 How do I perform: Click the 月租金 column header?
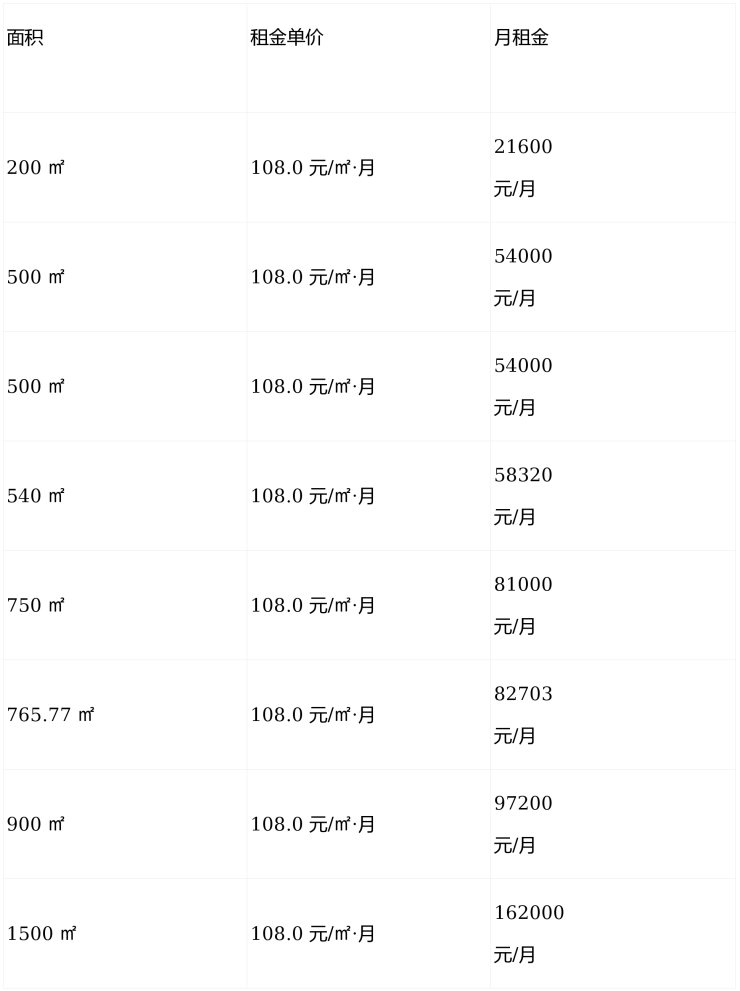(x=521, y=38)
